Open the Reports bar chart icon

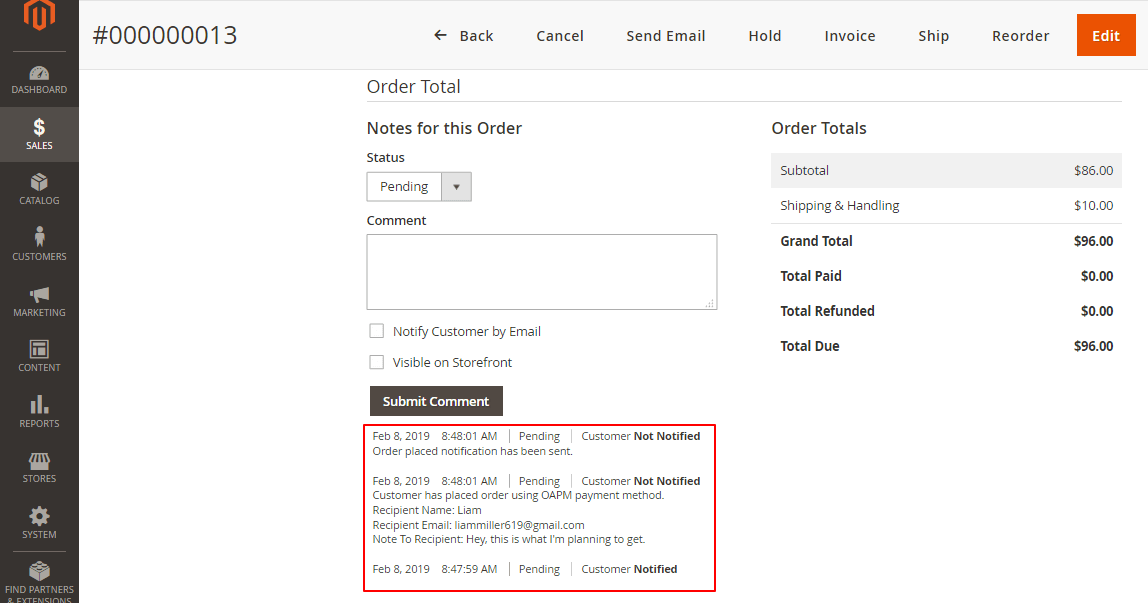point(39,405)
